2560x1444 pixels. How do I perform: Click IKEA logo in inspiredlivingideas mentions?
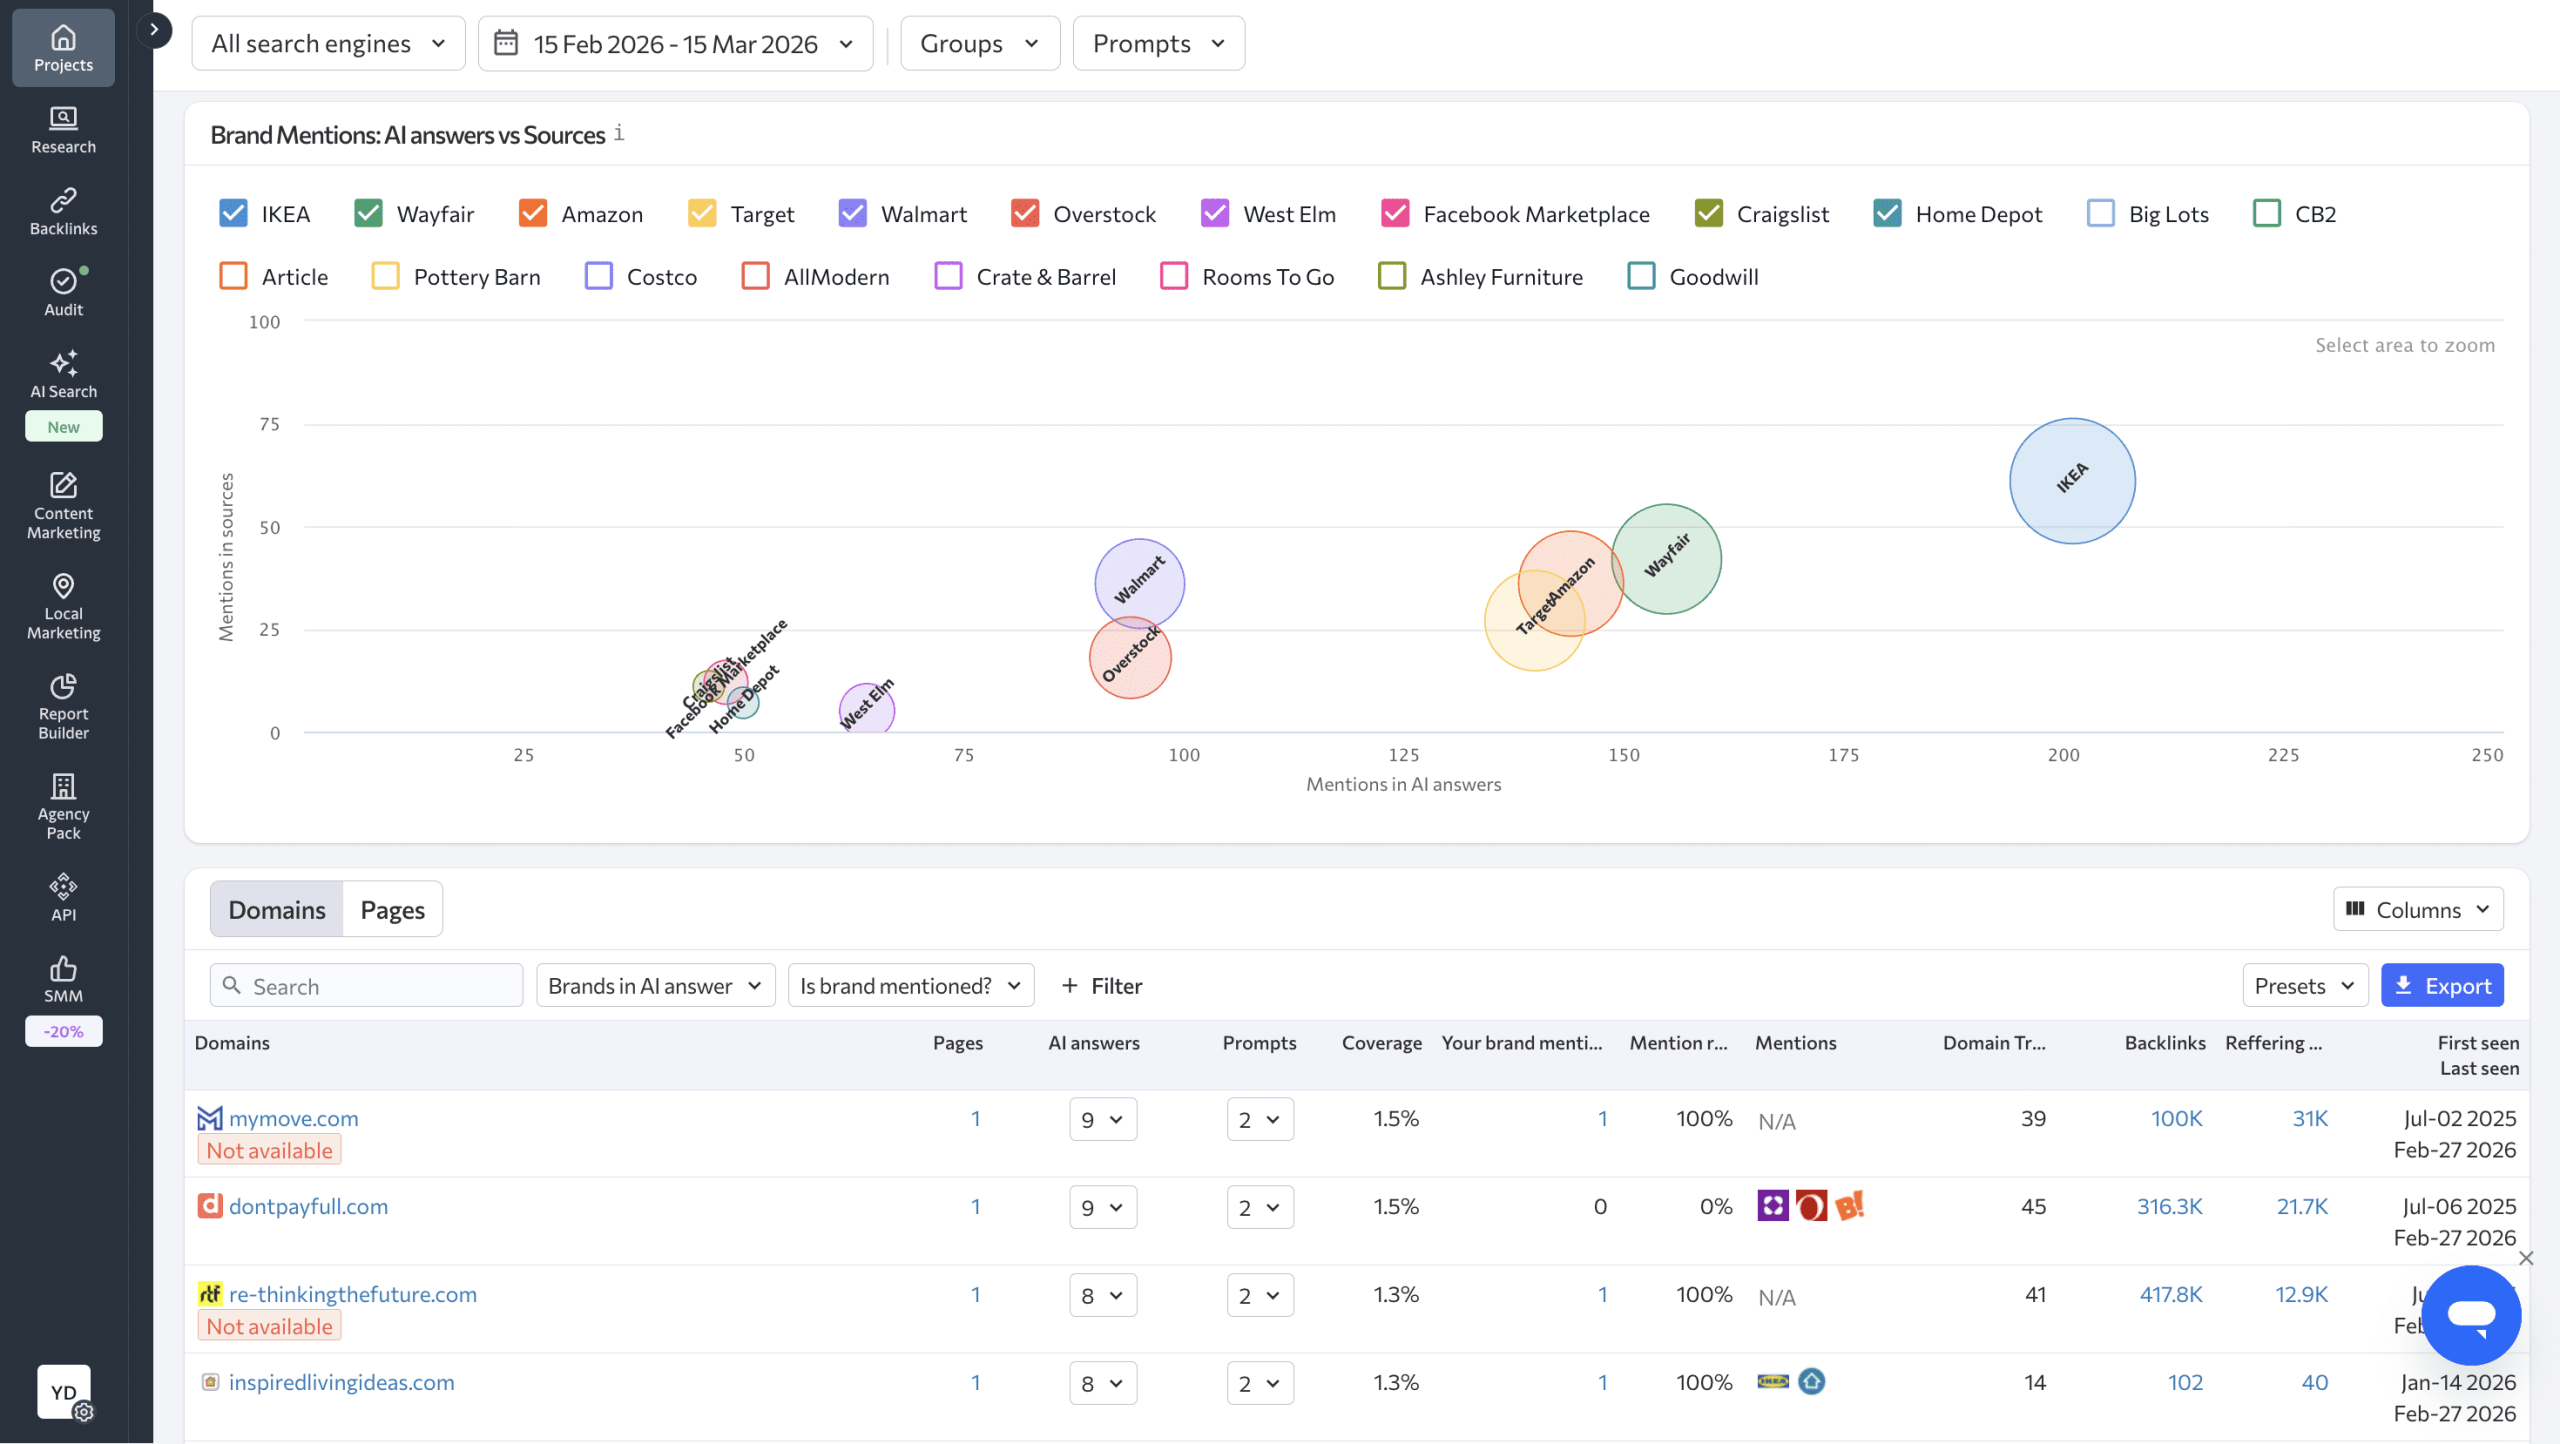(x=1773, y=1382)
